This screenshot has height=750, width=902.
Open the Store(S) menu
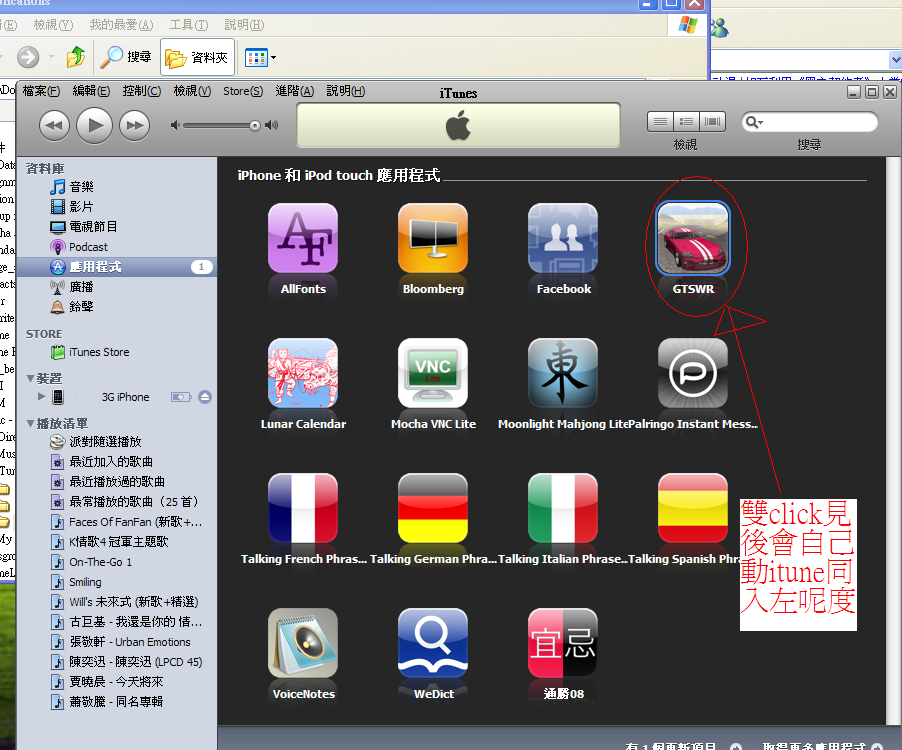[x=243, y=91]
